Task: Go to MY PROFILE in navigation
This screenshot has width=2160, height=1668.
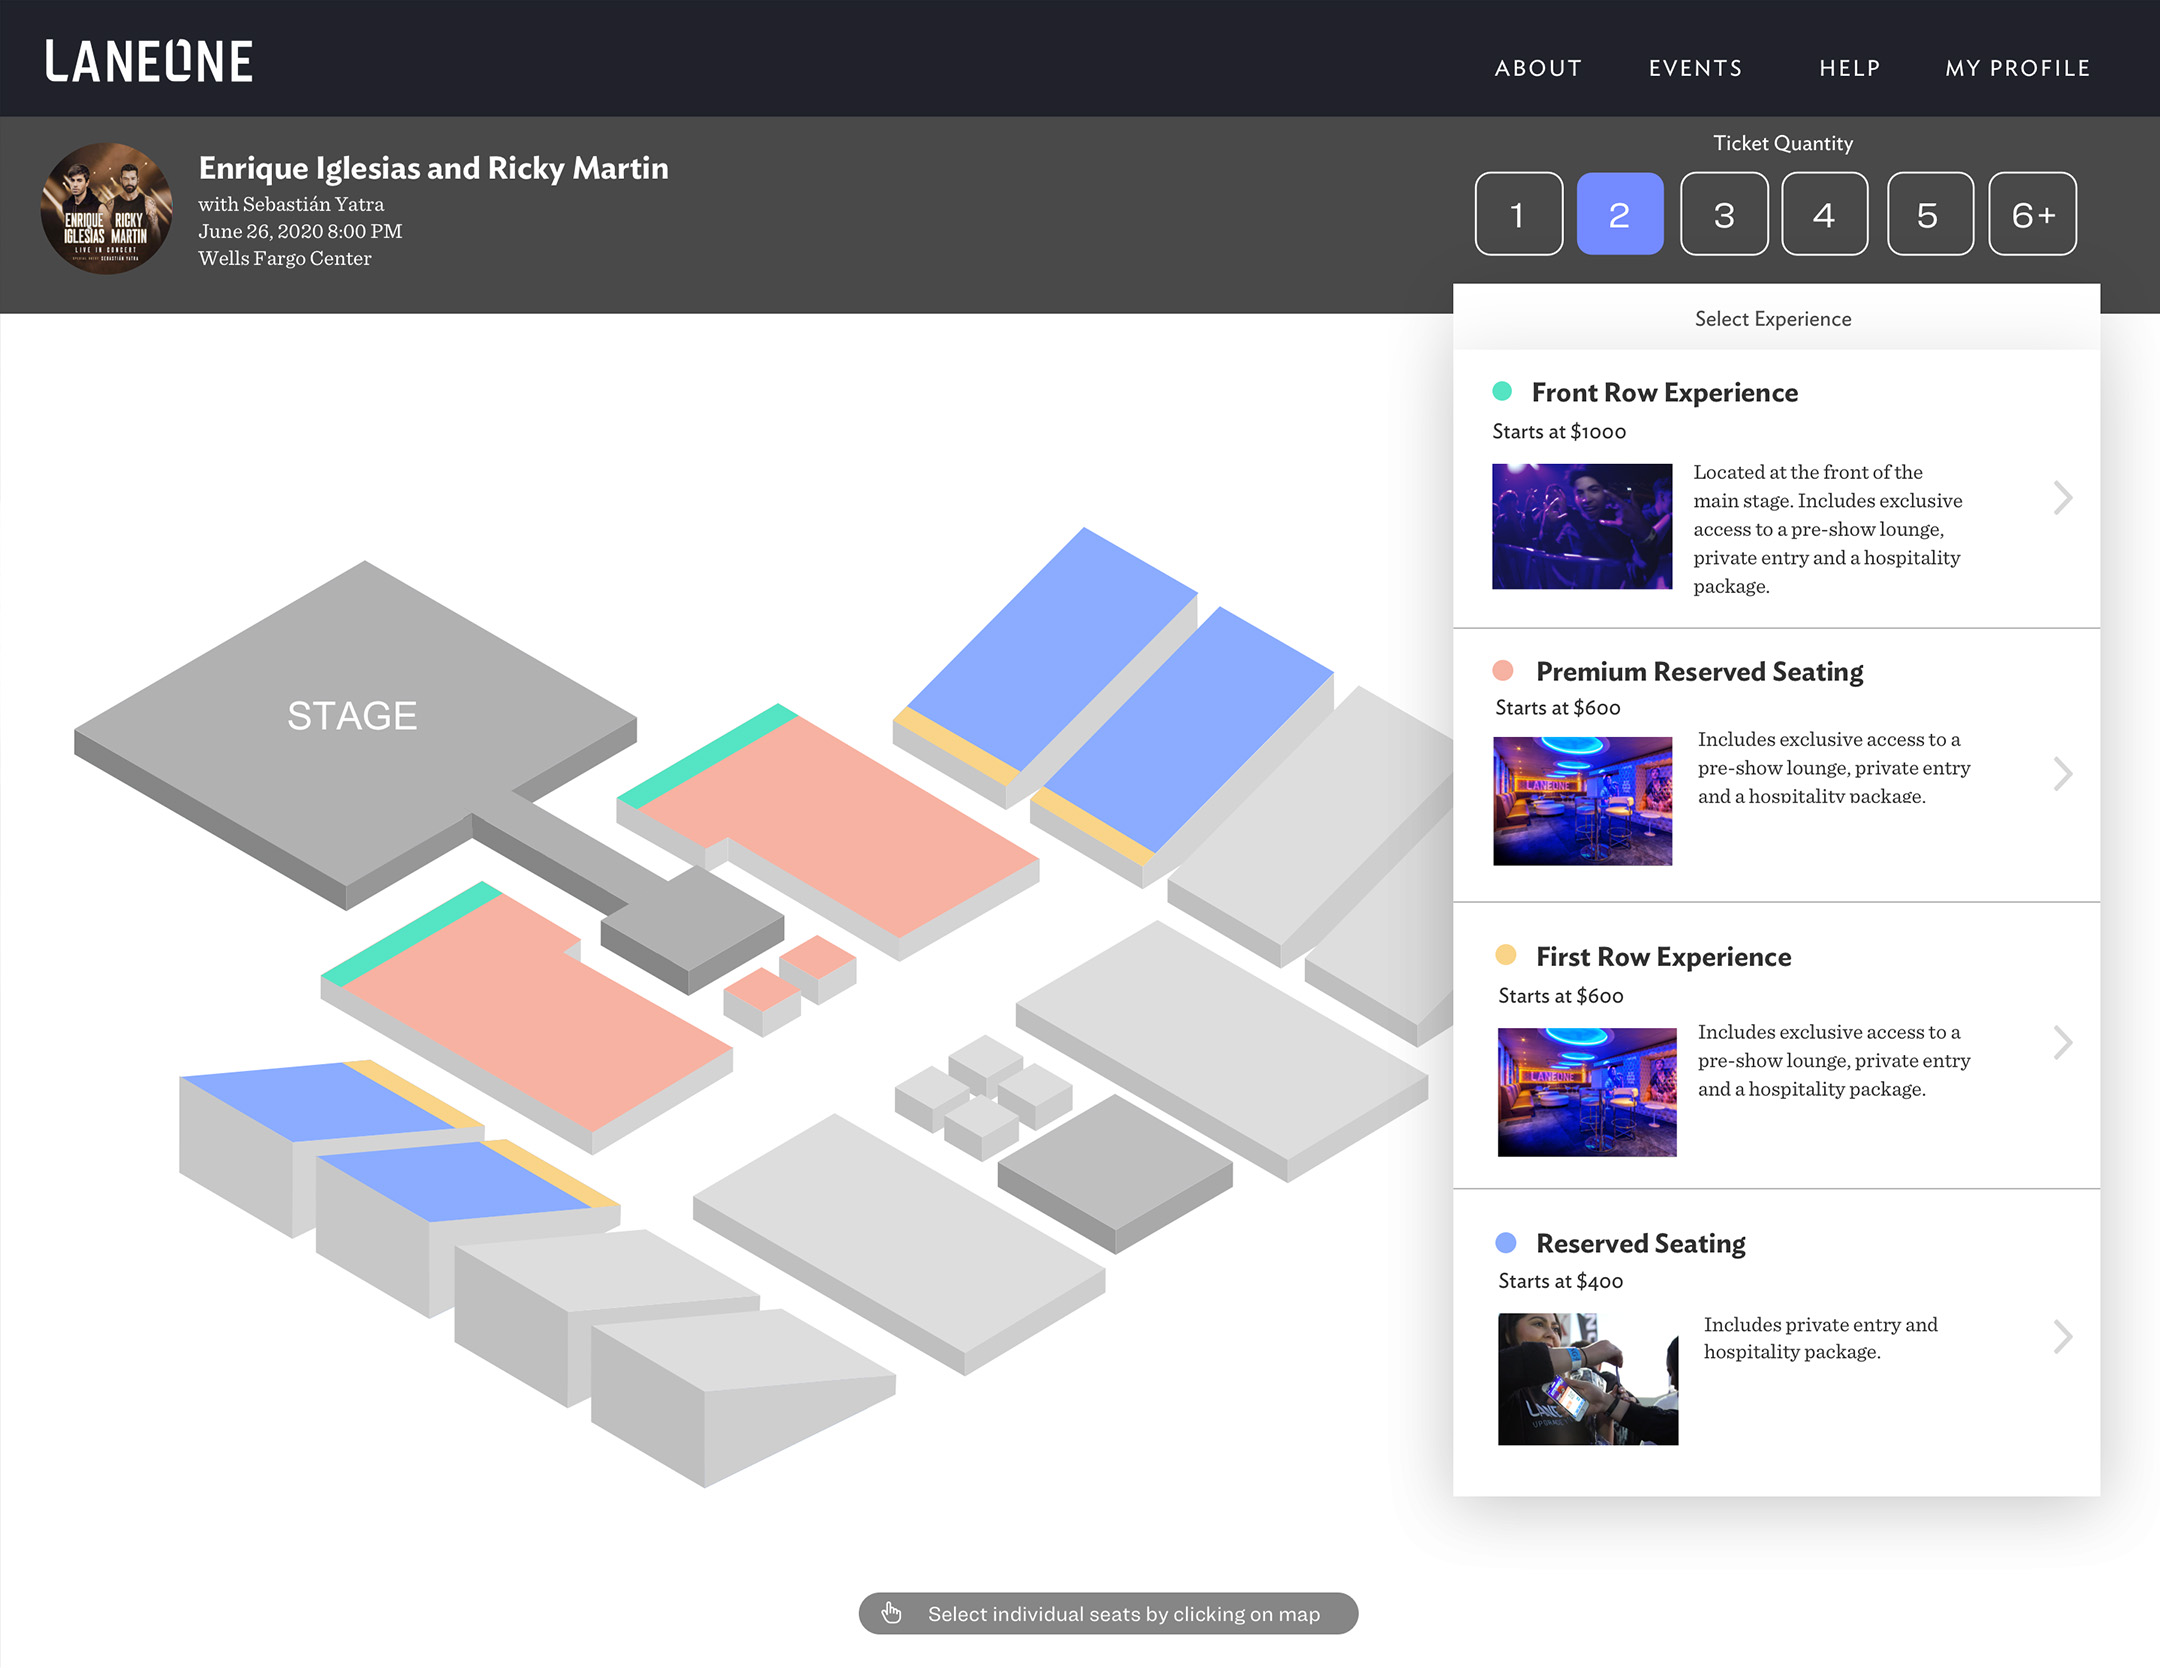Action: [2017, 68]
